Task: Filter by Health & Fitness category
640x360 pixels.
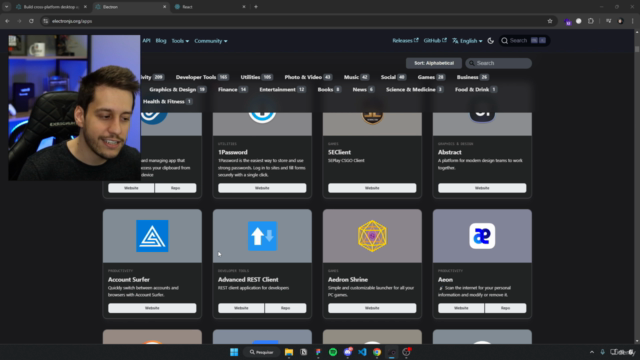Action: click(167, 102)
